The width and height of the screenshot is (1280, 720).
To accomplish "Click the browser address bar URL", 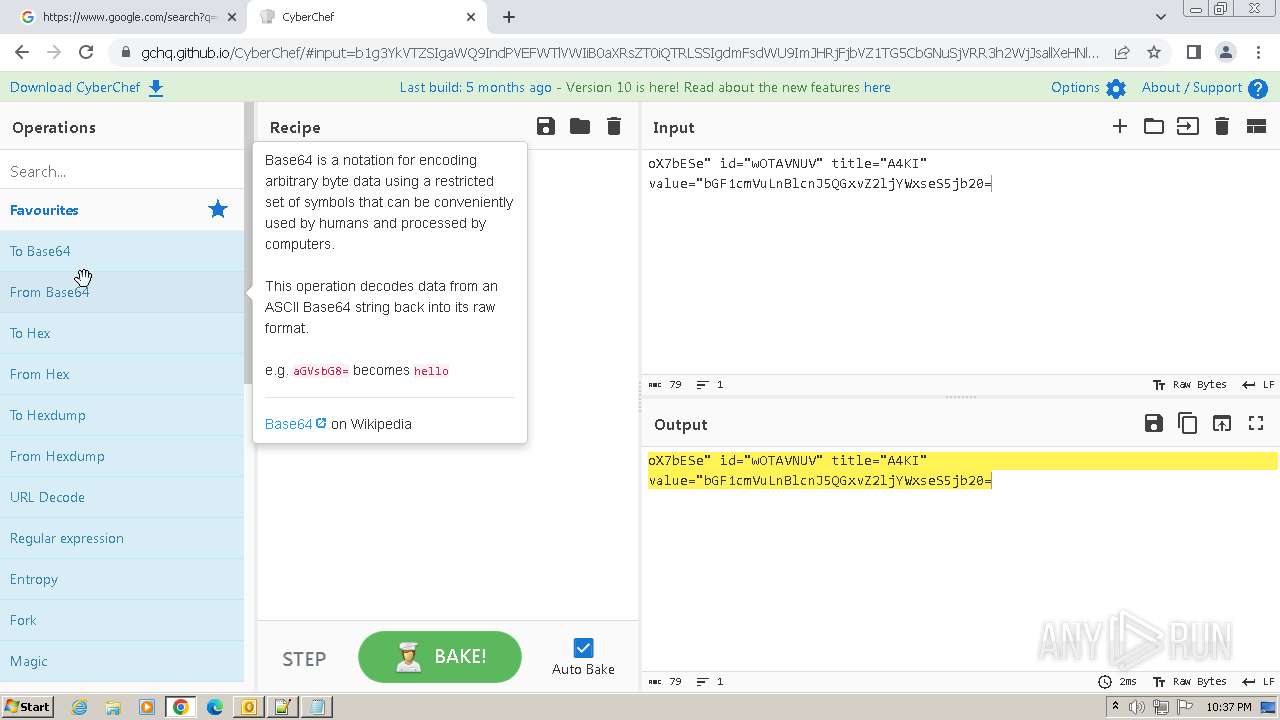I will 620,52.
